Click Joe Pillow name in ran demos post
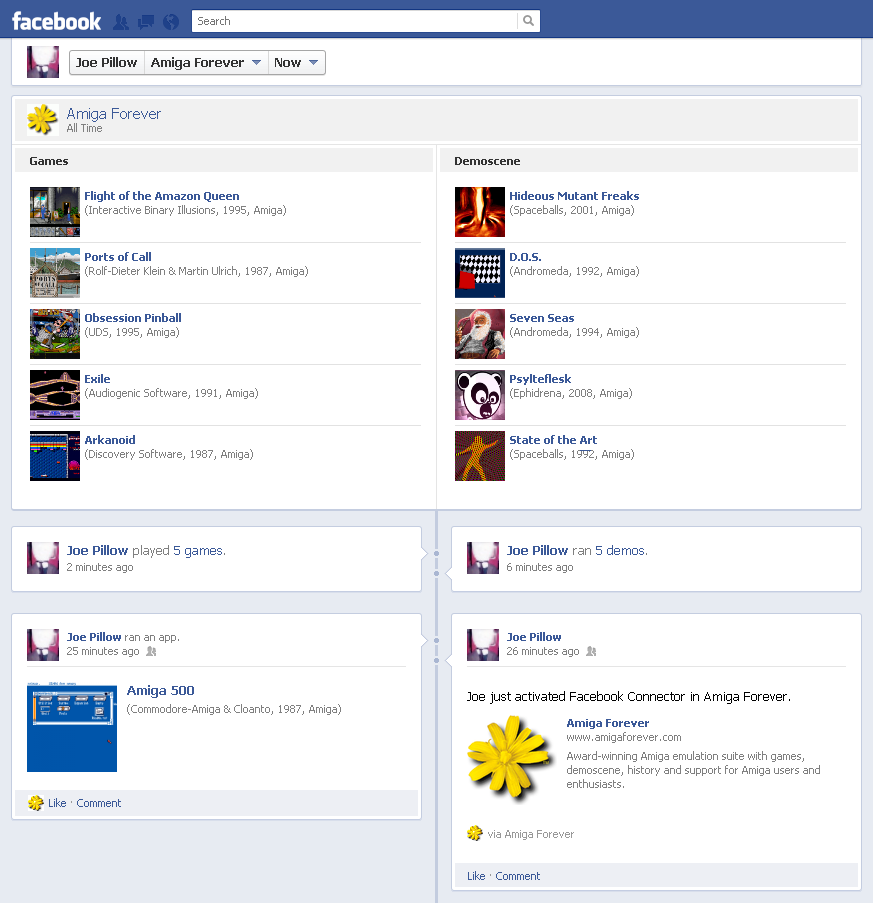873x903 pixels. click(x=537, y=551)
